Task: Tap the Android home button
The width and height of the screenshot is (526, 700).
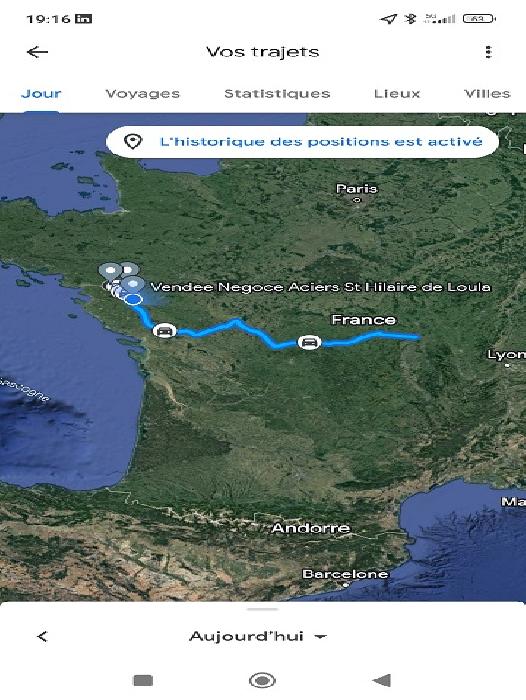Action: point(262,680)
